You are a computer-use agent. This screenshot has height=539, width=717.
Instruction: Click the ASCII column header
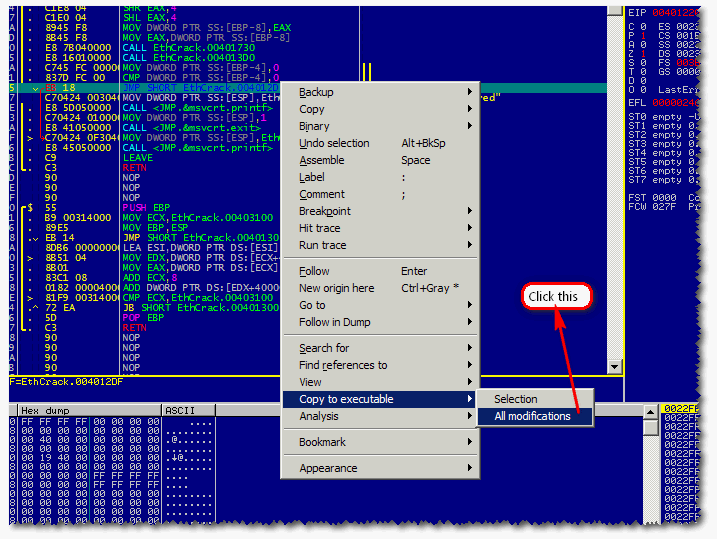[x=180, y=410]
